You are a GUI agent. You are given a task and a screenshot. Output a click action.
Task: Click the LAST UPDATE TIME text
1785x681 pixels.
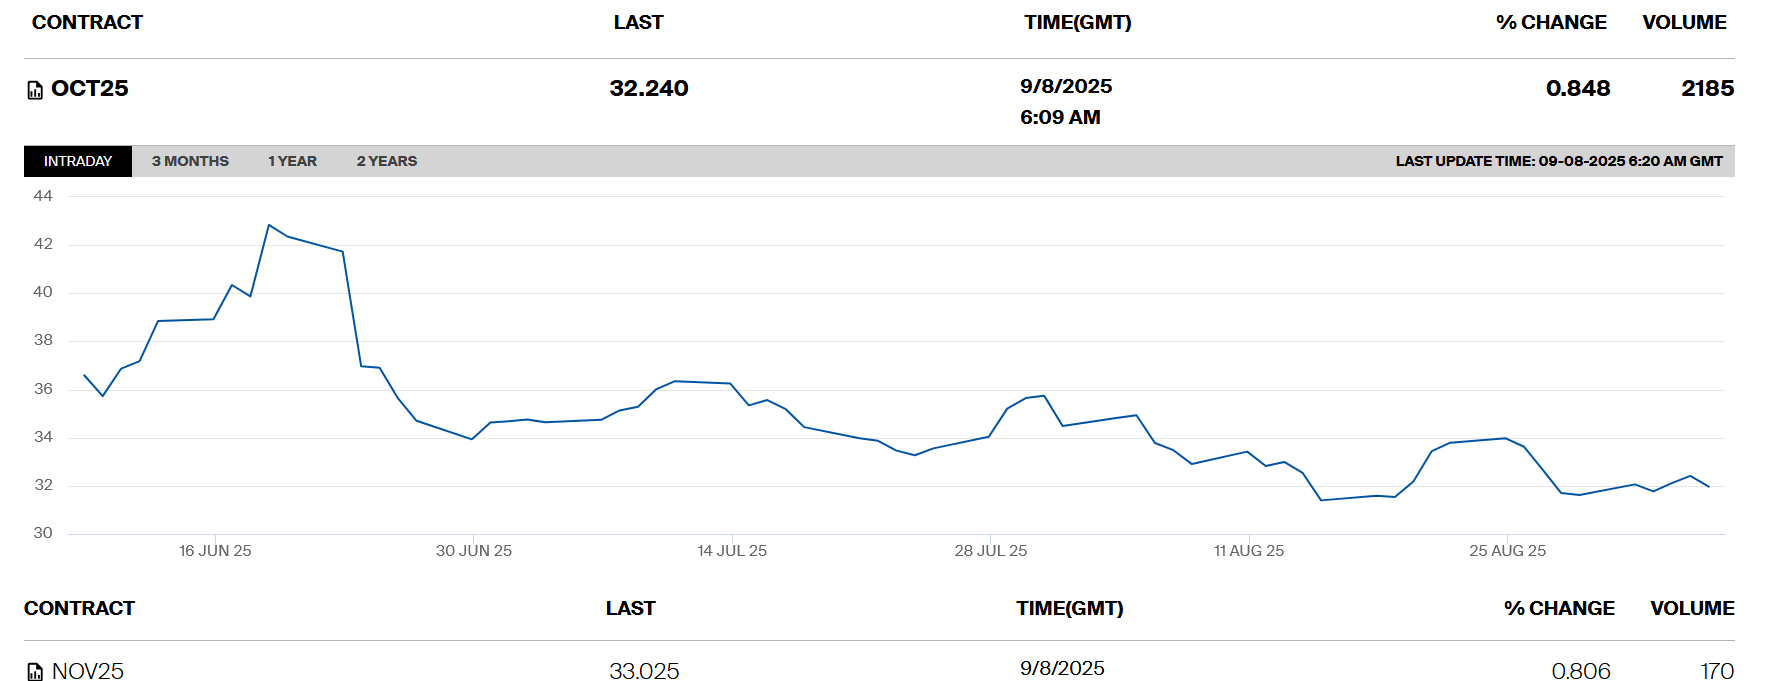[1559, 161]
